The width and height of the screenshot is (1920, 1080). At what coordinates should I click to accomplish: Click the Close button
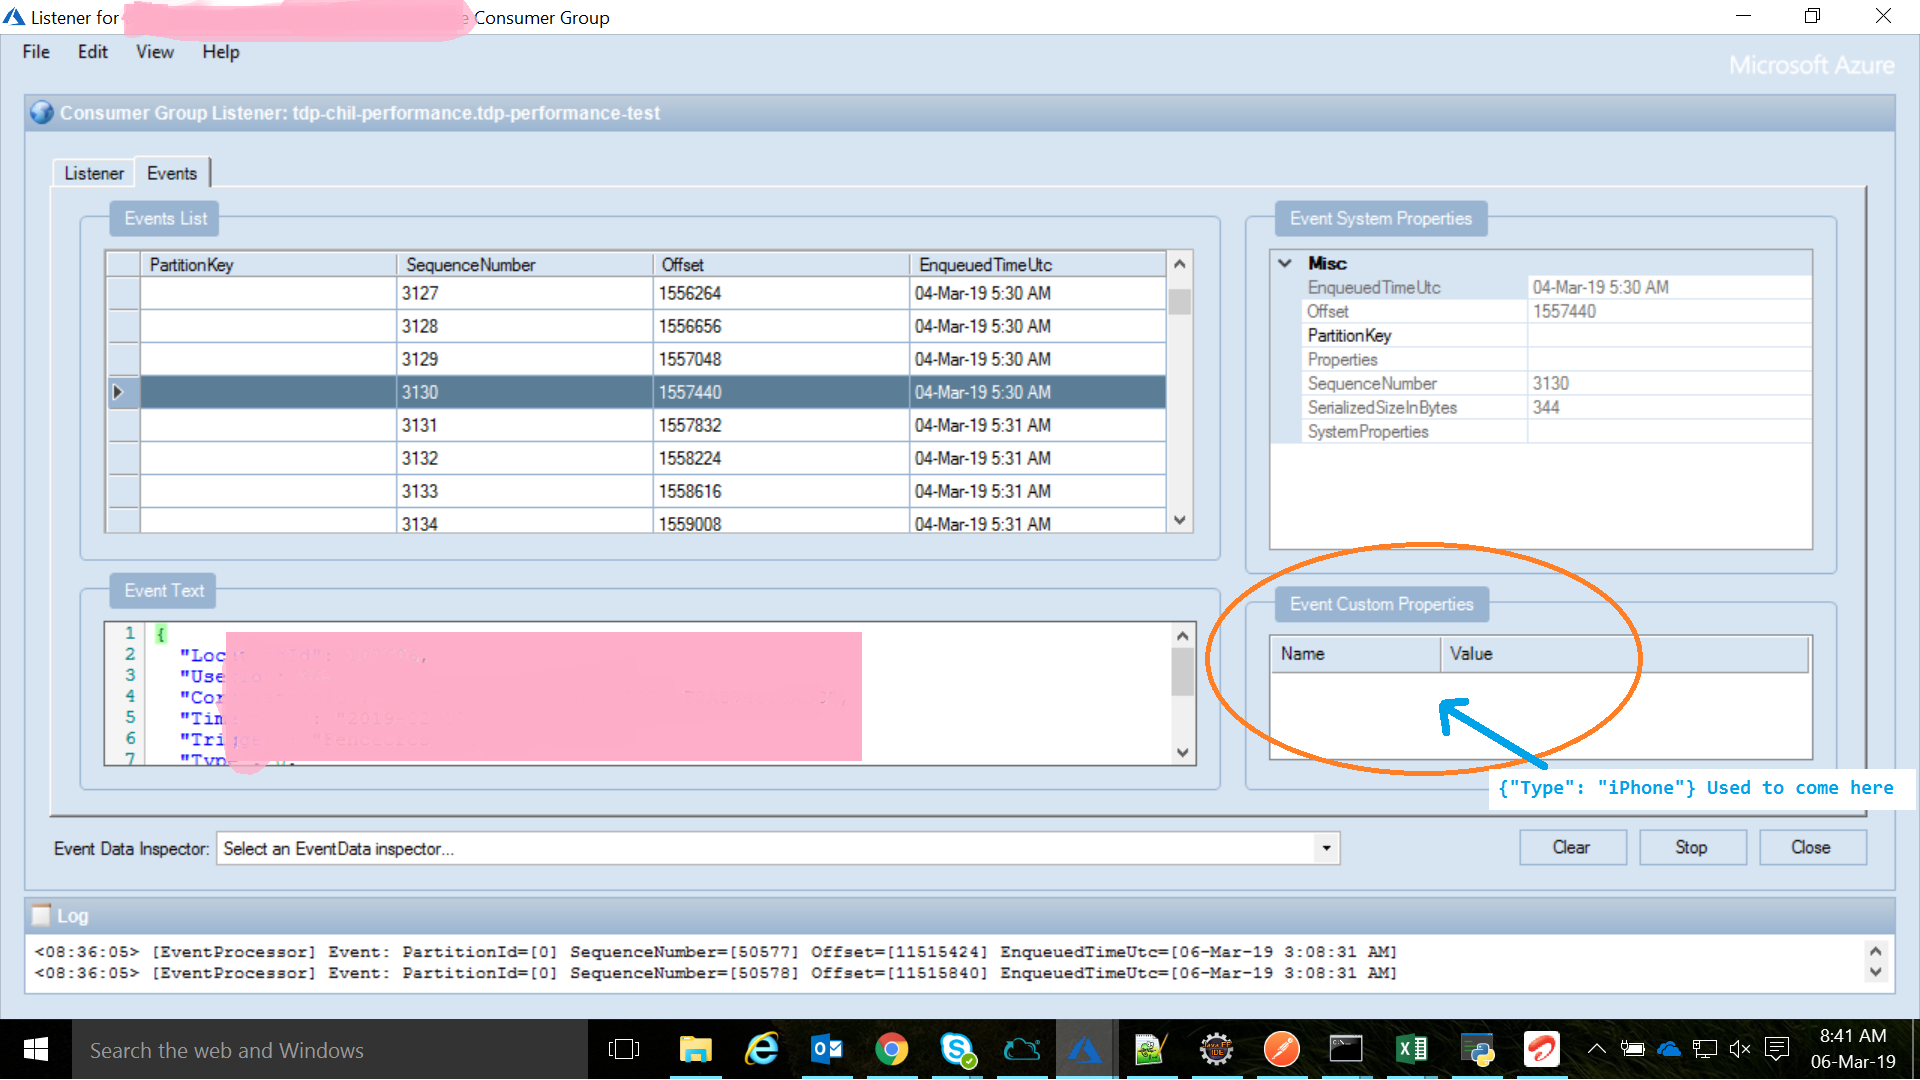1811,847
